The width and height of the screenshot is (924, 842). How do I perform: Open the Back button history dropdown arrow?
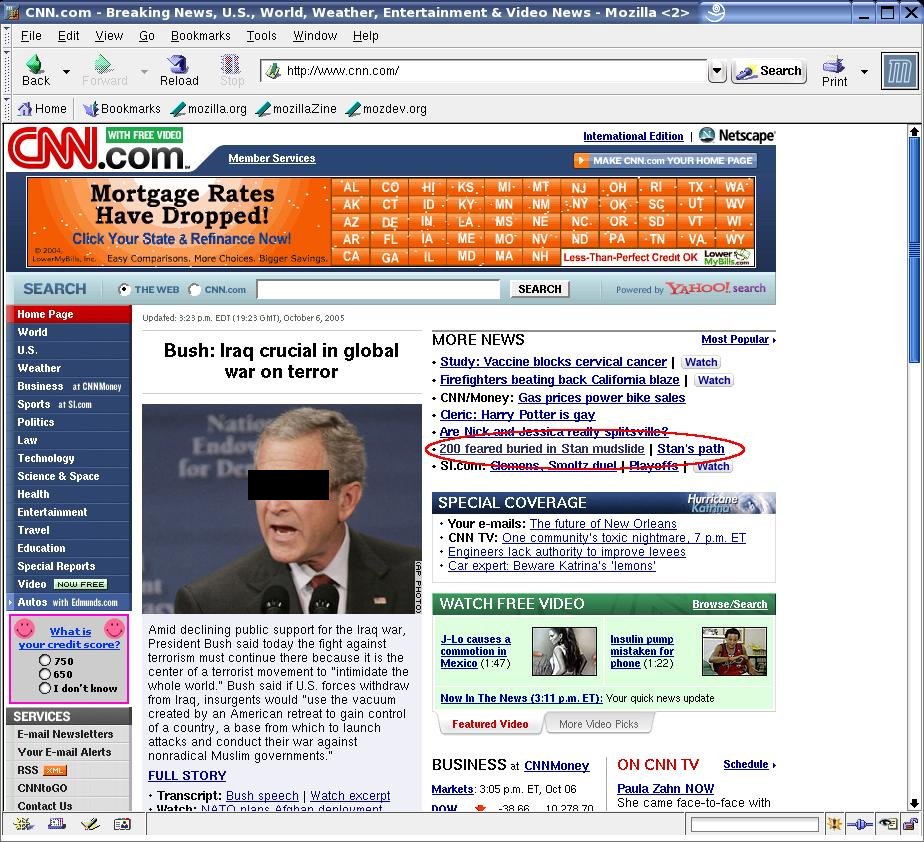tap(67, 71)
